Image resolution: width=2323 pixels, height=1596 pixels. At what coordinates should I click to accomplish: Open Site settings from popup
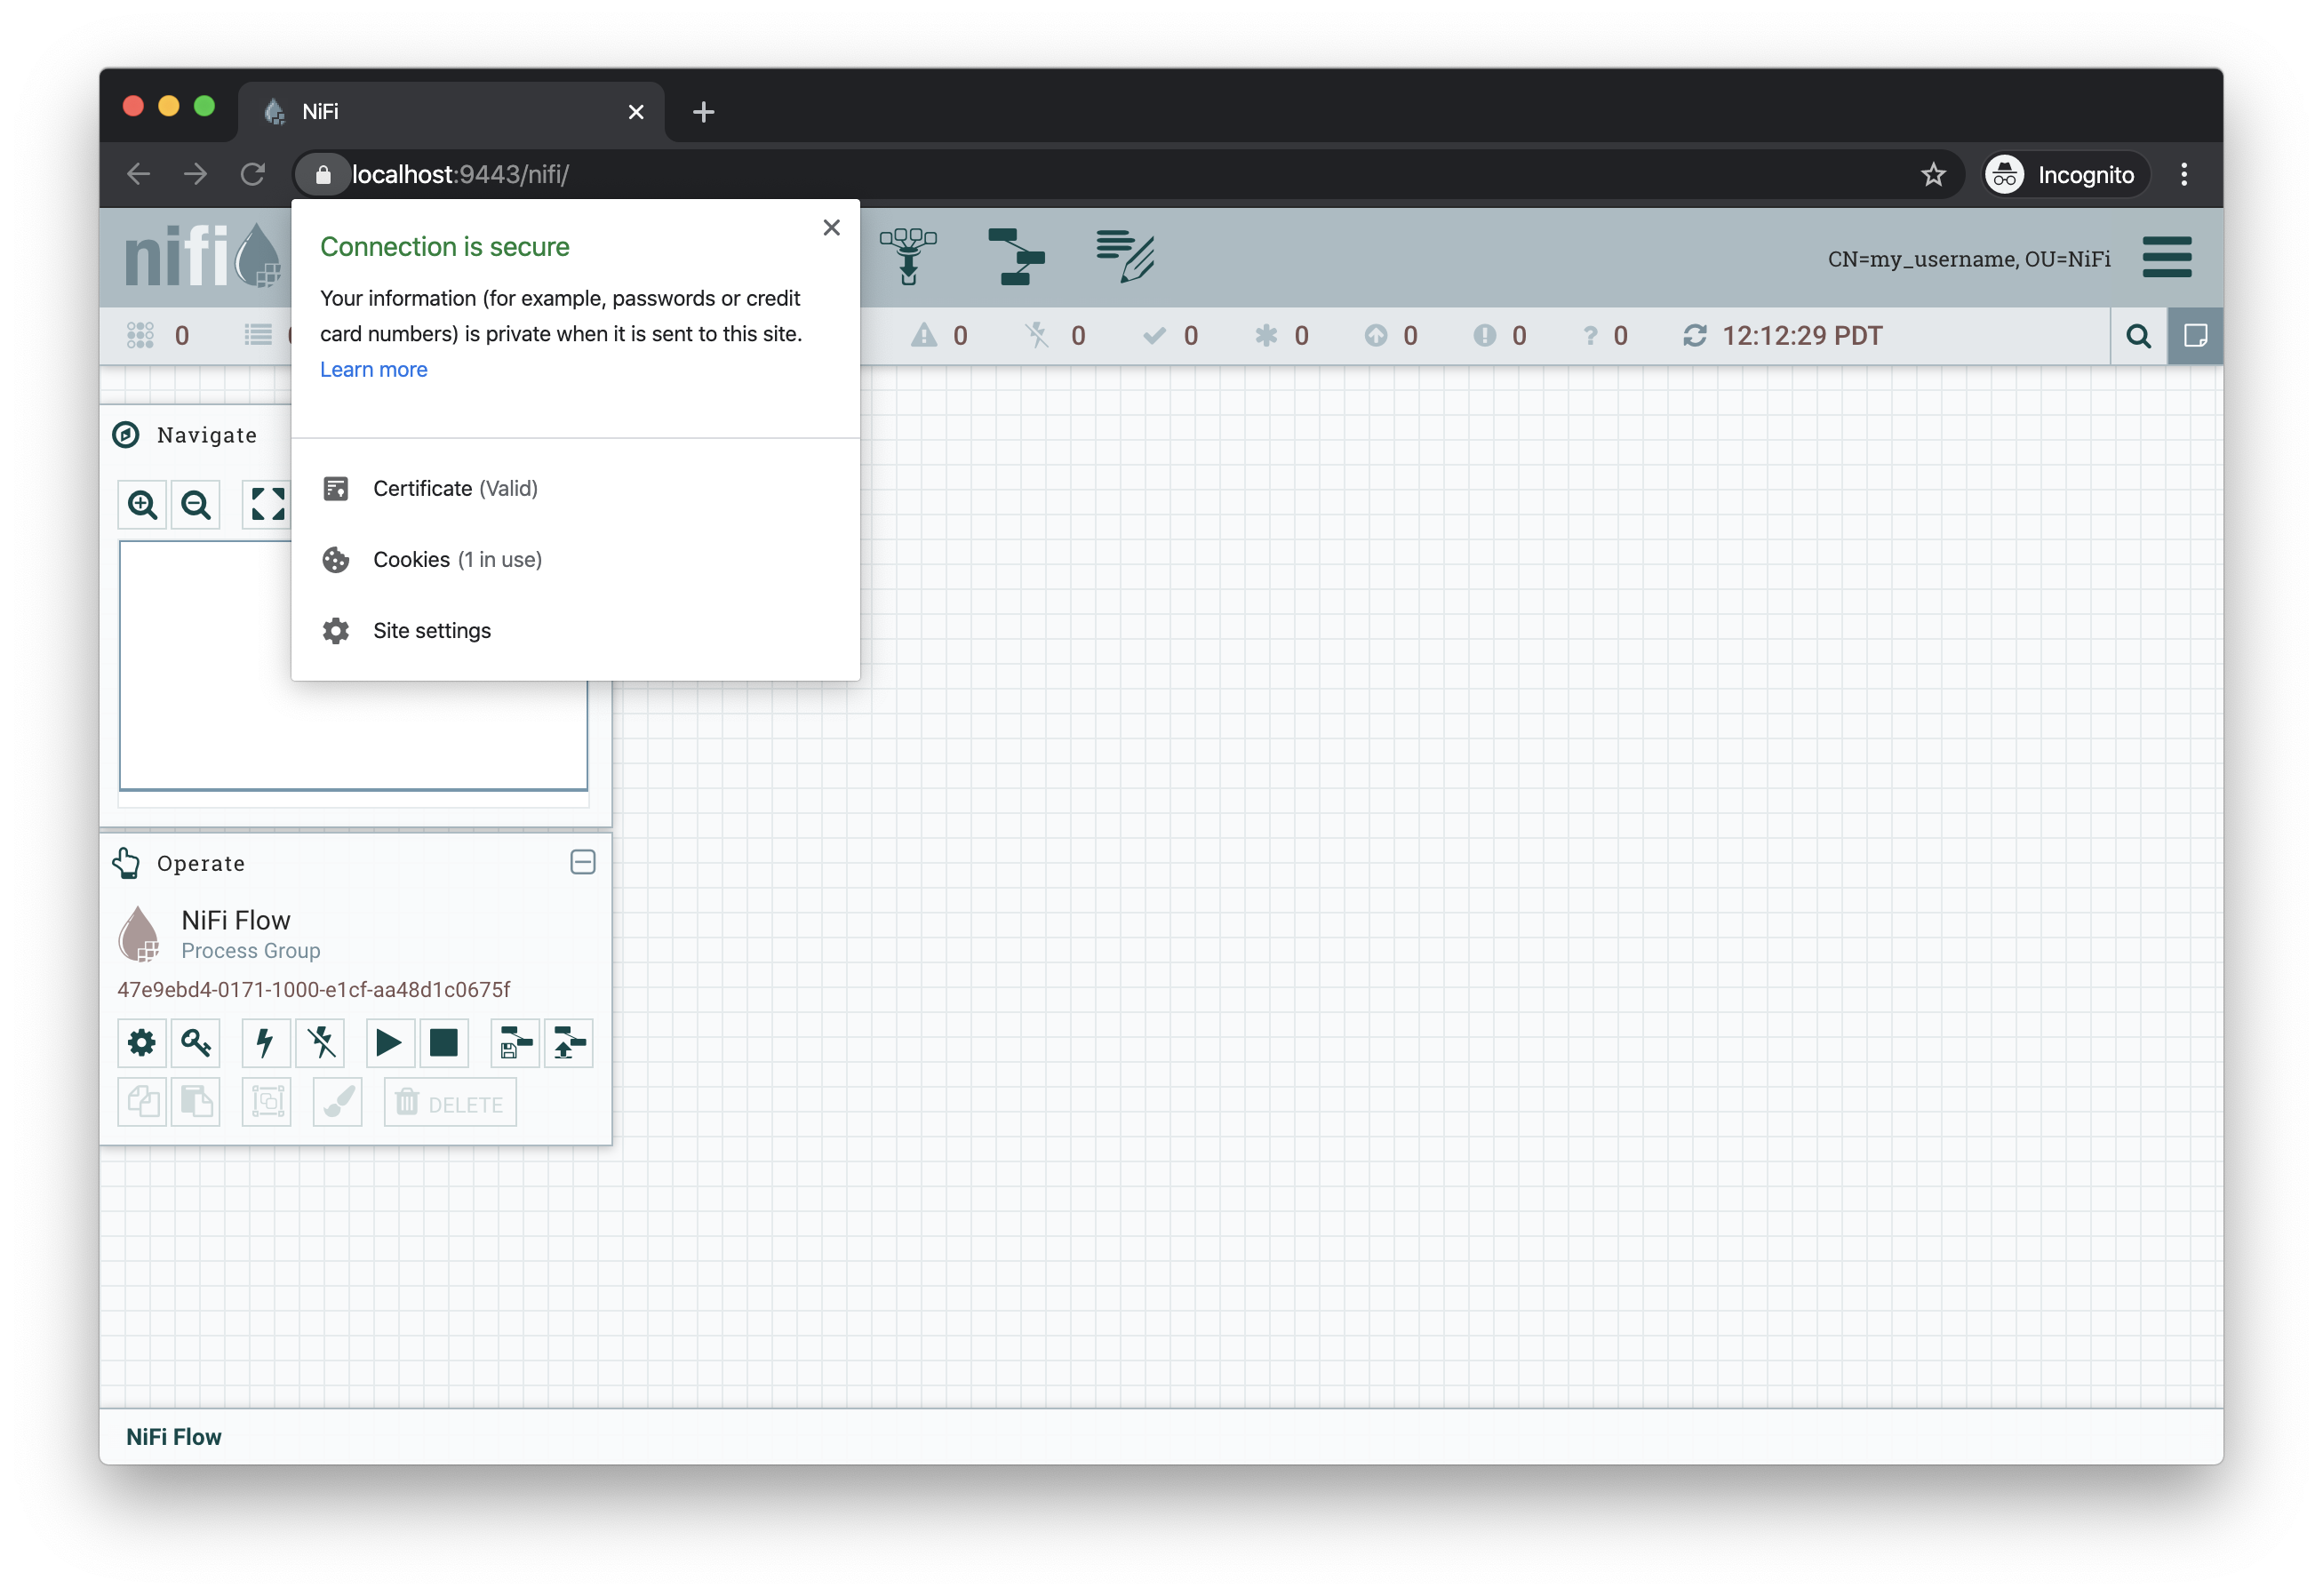(x=431, y=631)
